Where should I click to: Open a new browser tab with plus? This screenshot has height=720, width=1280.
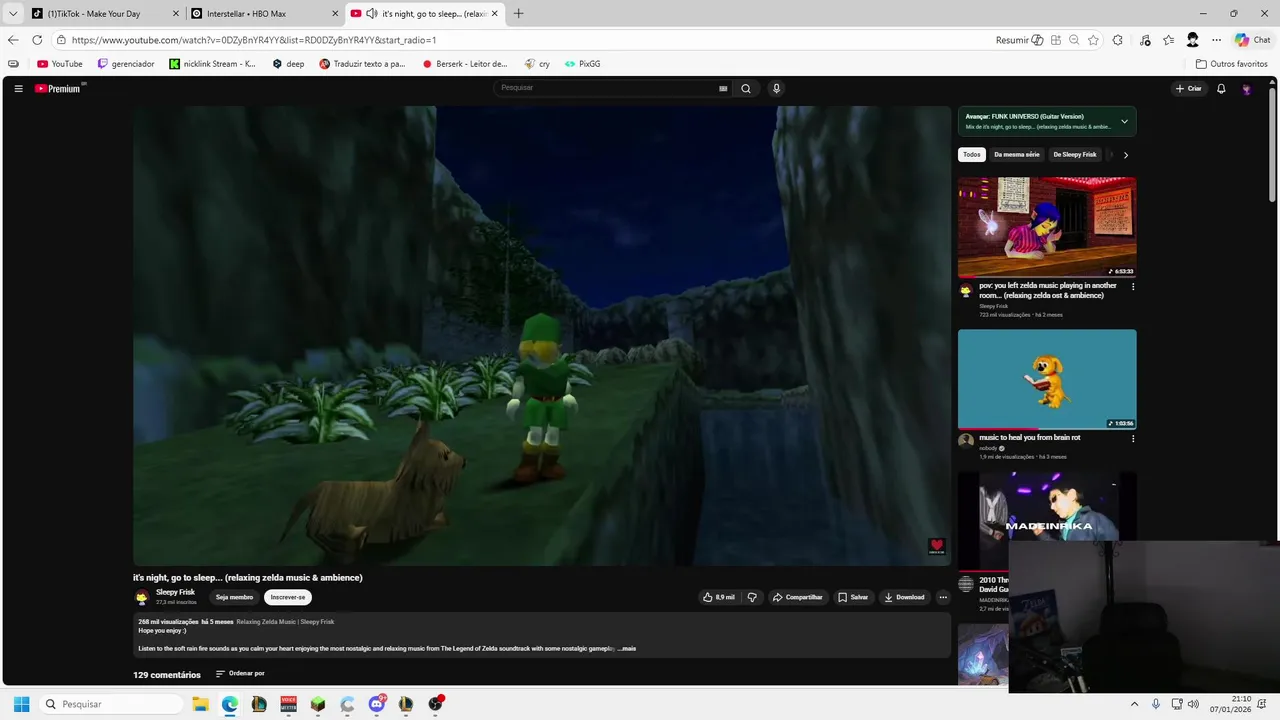point(518,13)
